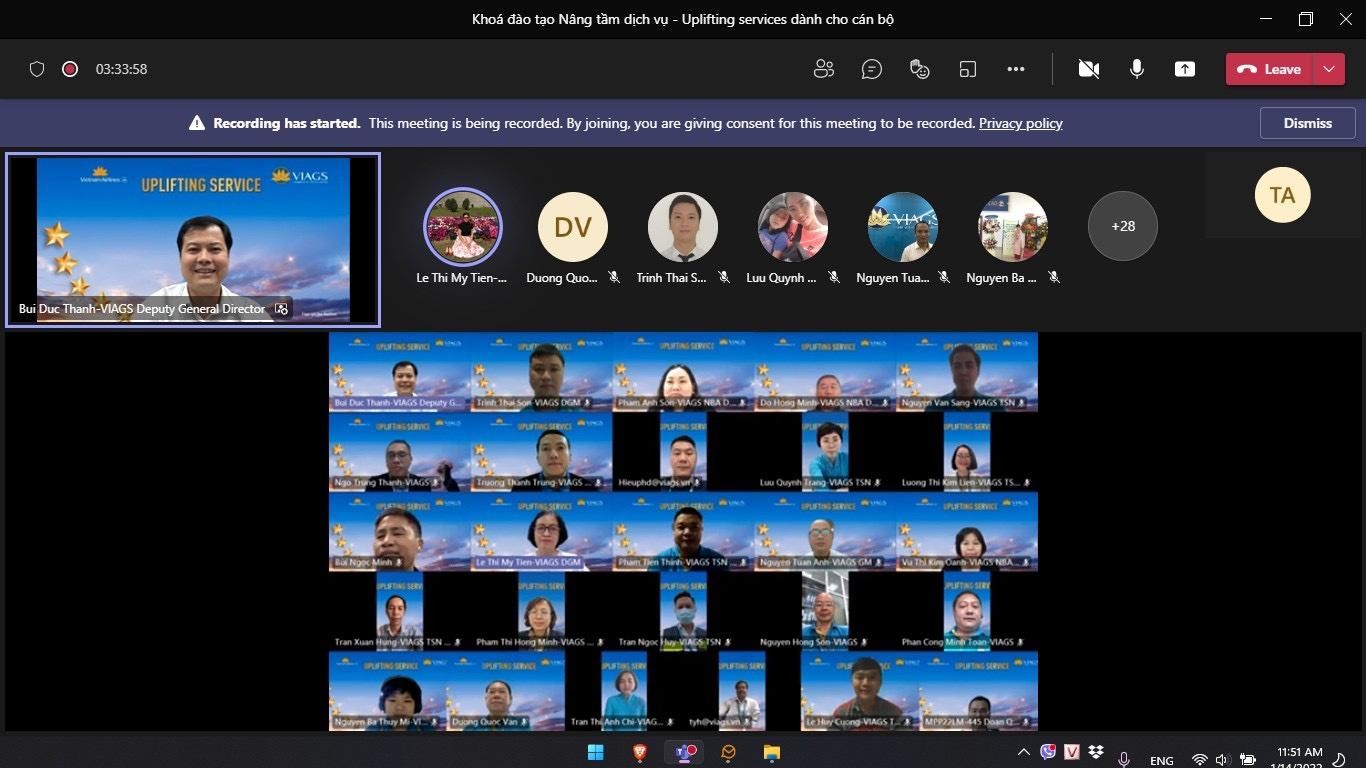Image resolution: width=1366 pixels, height=768 pixels.
Task: Open Brave browser from the taskbar
Action: click(x=640, y=752)
